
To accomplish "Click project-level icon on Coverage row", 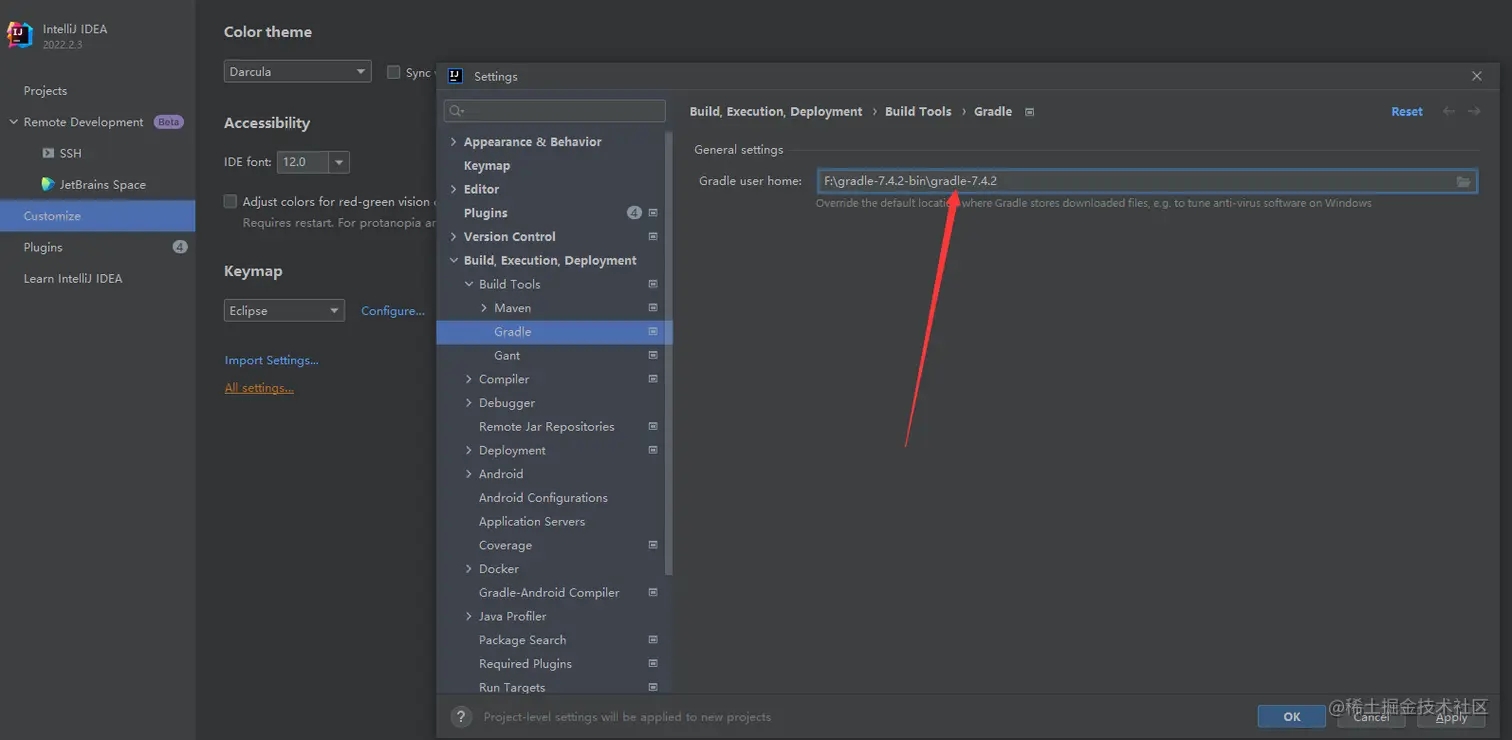I will click(653, 545).
